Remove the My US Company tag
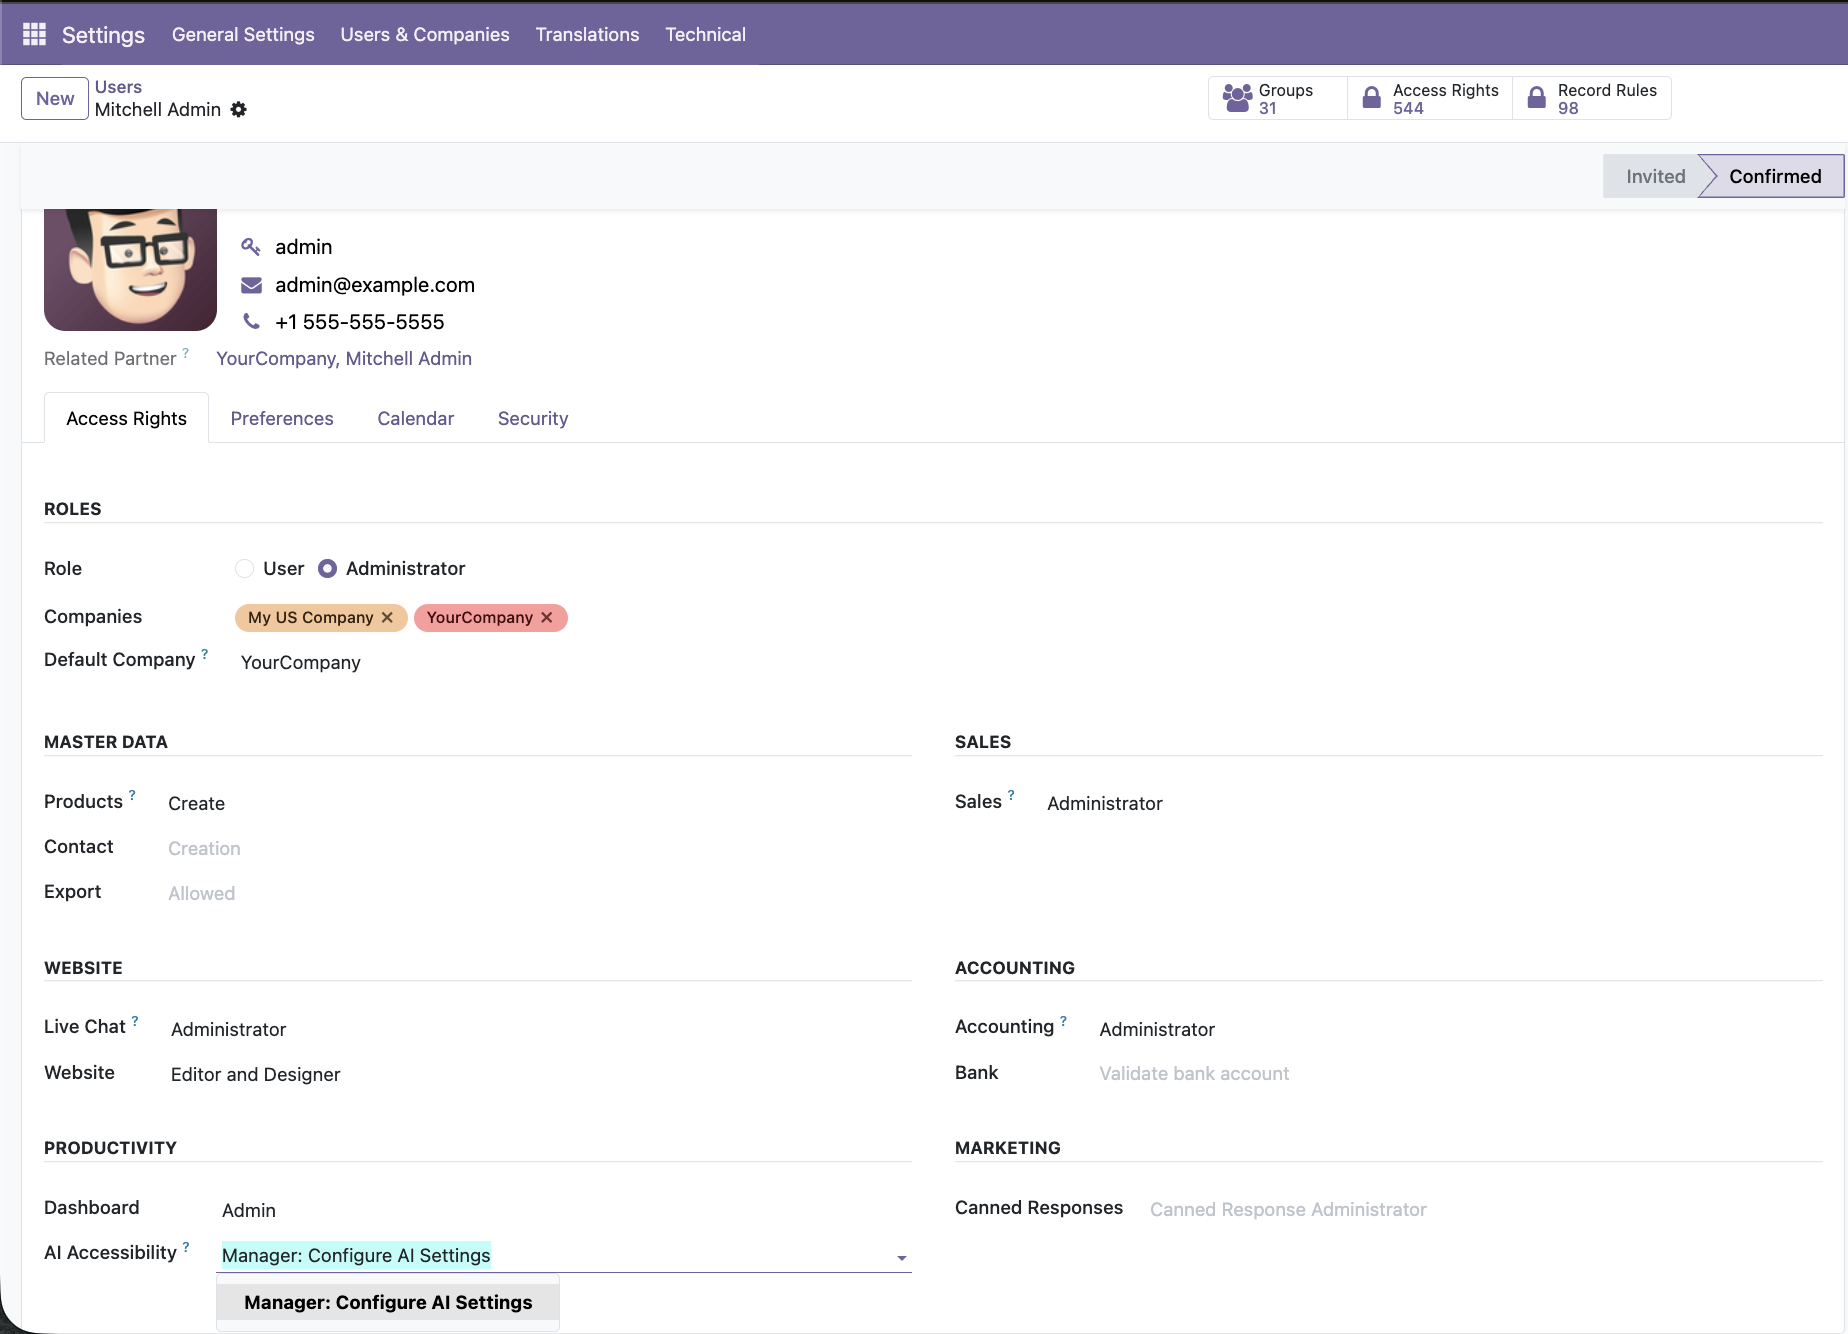 click(387, 618)
